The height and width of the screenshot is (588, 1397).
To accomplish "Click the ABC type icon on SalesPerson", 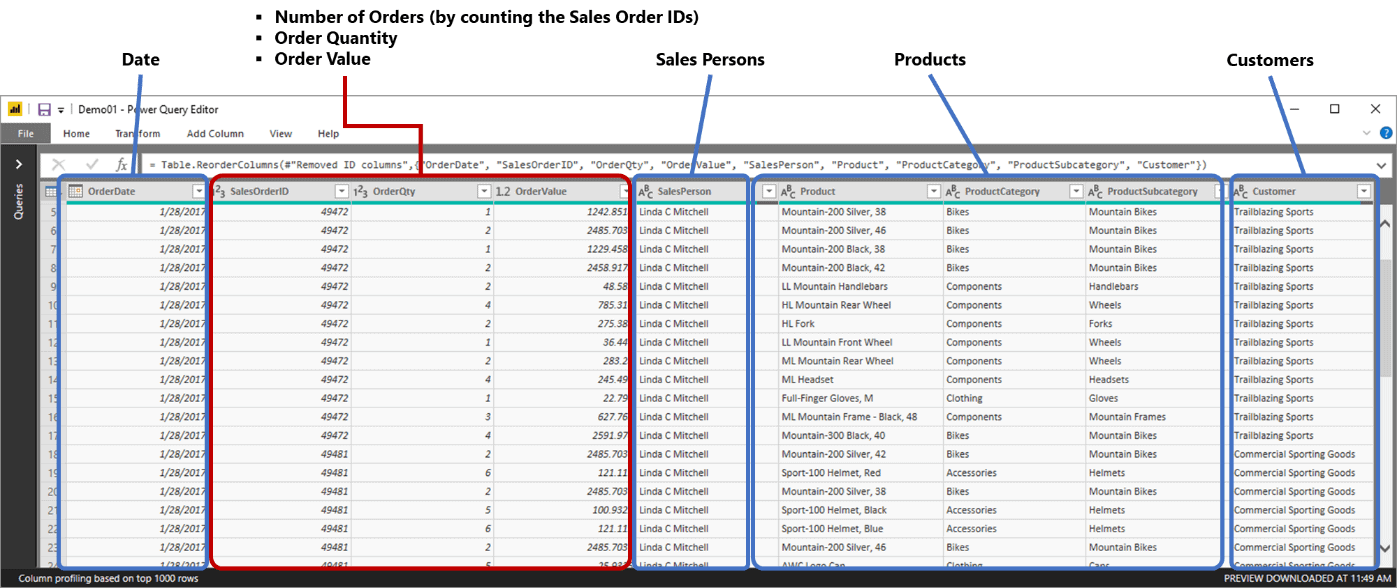I will click(x=645, y=191).
